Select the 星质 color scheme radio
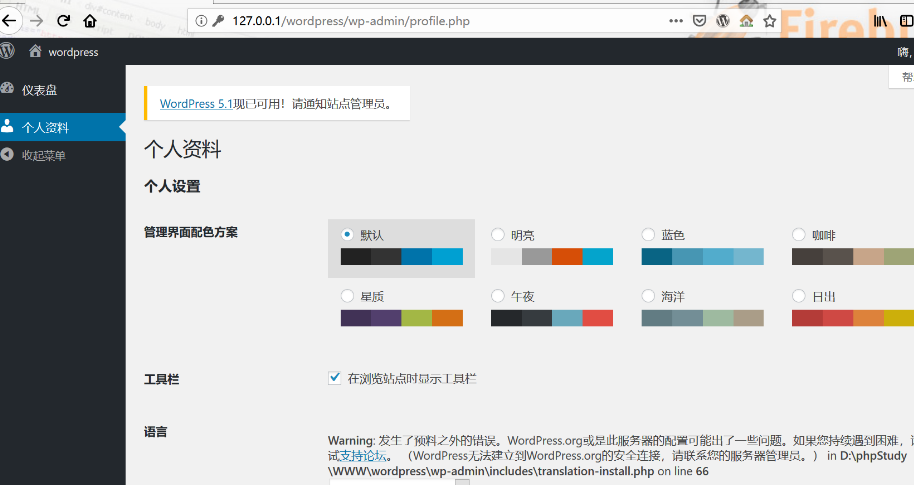The width and height of the screenshot is (914, 485). pyautogui.click(x=347, y=296)
